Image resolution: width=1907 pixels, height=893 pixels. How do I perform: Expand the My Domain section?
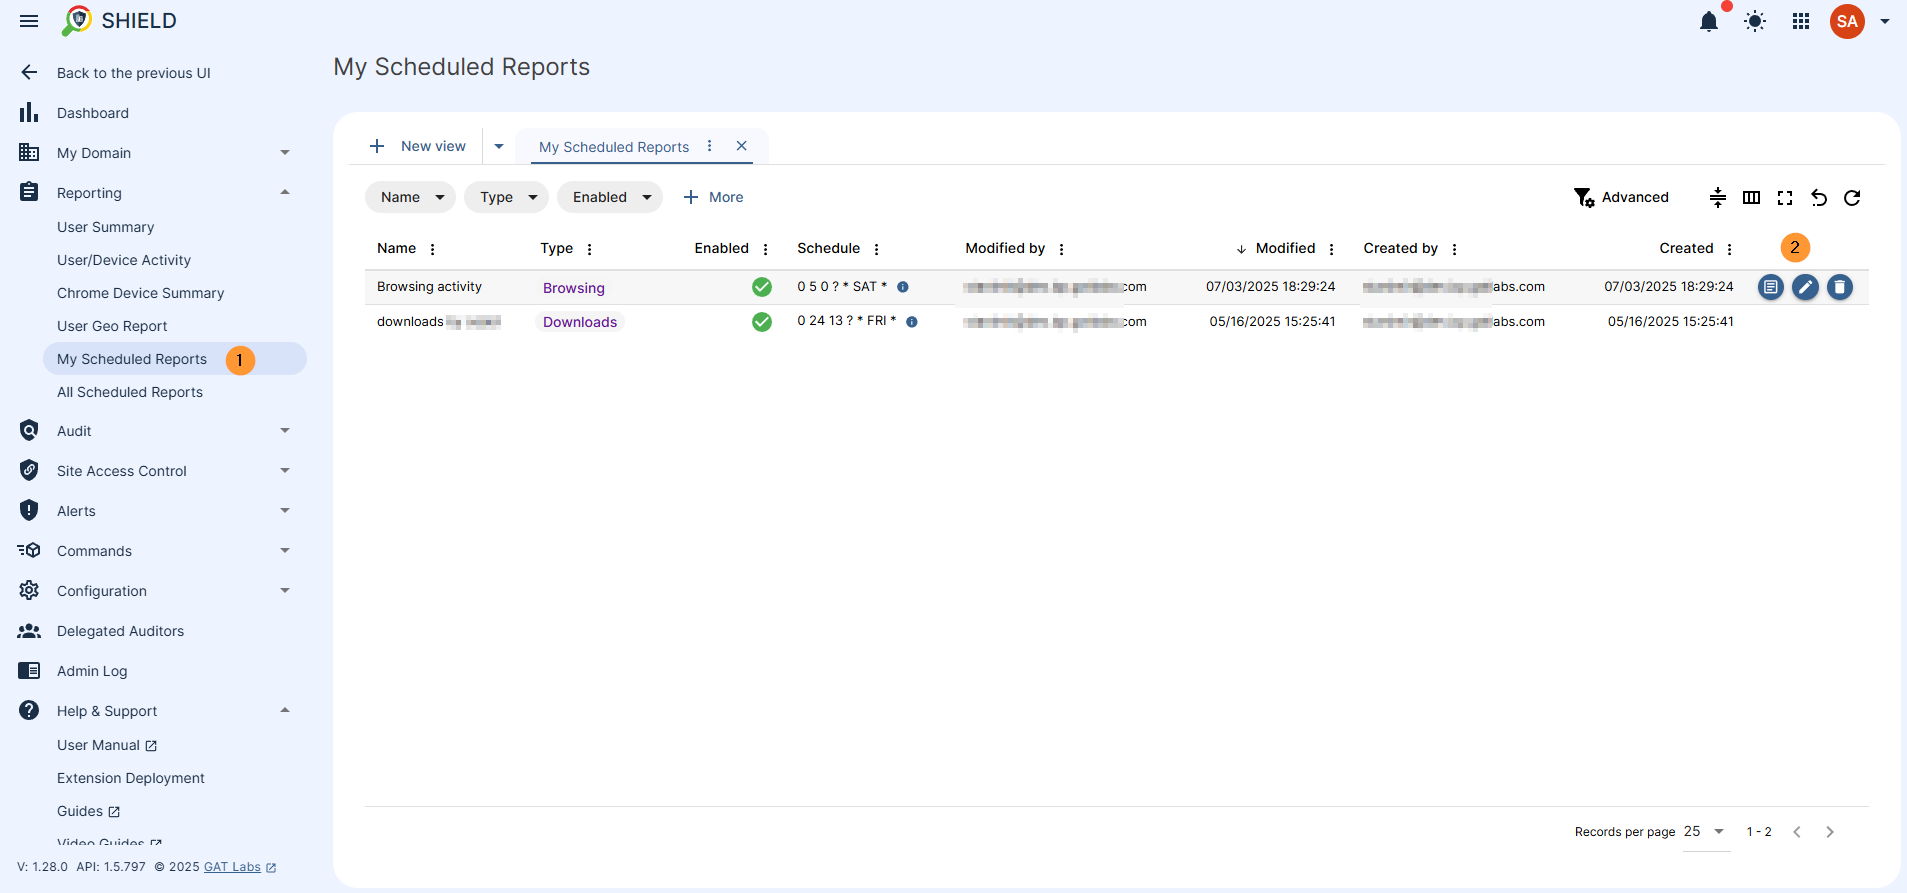pyautogui.click(x=285, y=153)
